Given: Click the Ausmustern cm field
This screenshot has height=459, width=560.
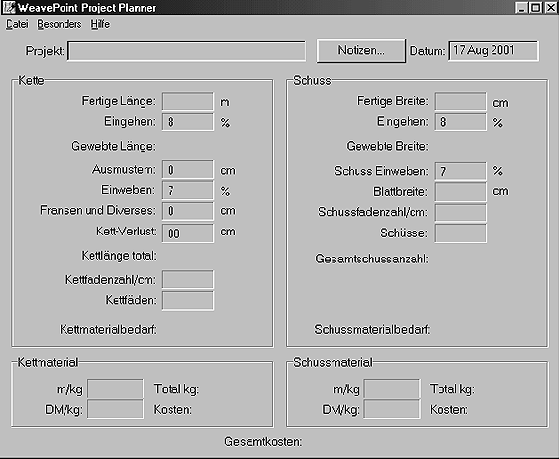Looking at the screenshot, I should click(188, 169).
